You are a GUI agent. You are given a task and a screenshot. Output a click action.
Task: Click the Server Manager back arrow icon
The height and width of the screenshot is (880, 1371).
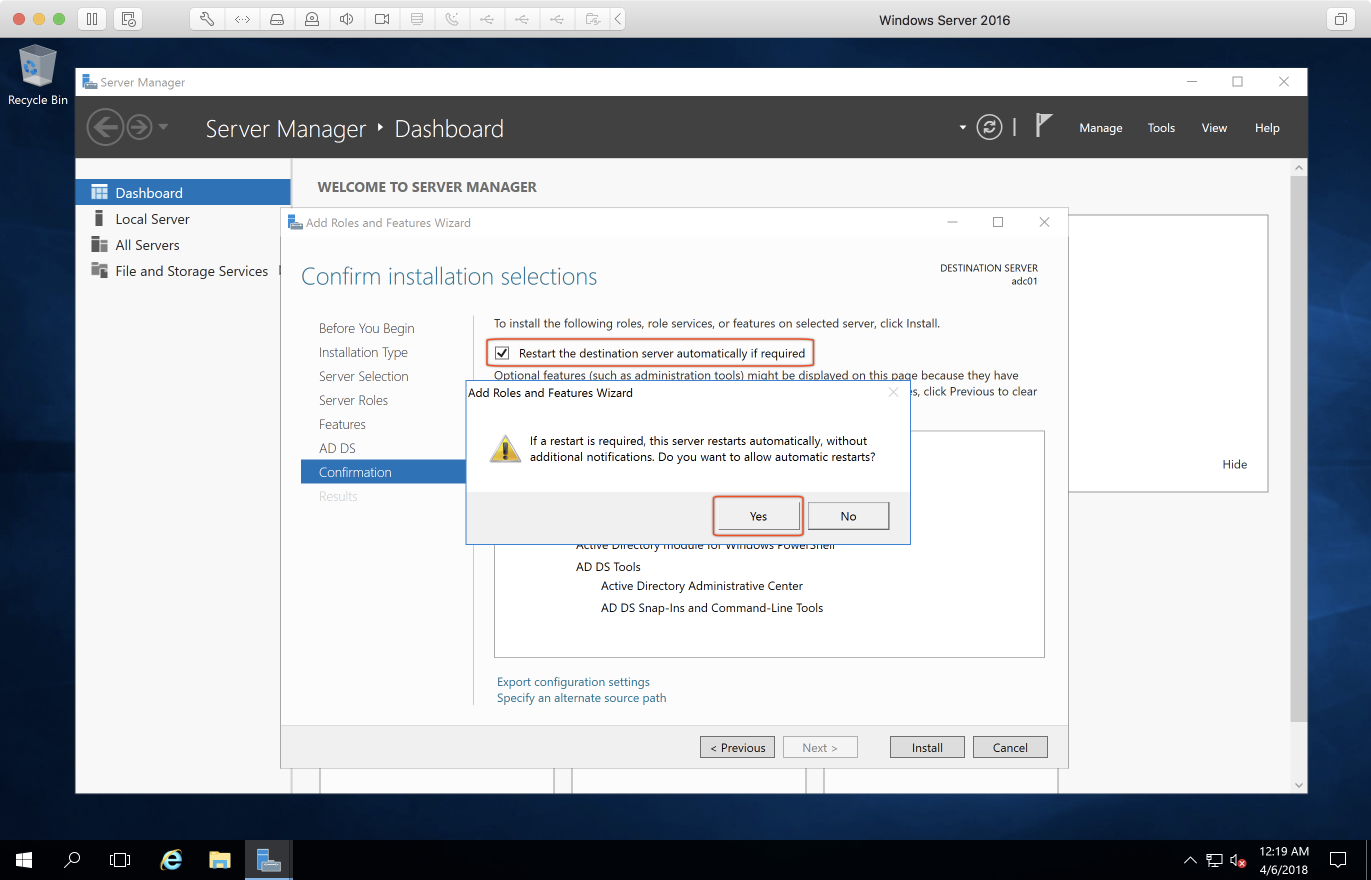pyautogui.click(x=104, y=127)
